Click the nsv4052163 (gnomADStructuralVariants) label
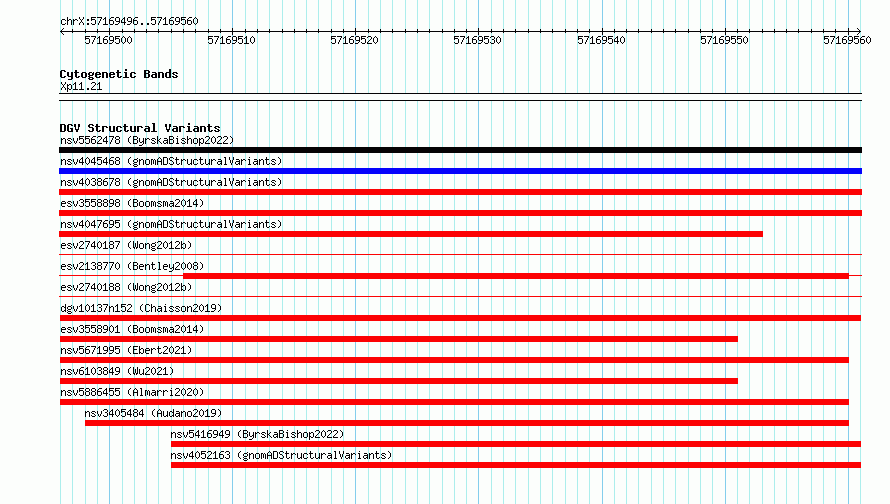The height and width of the screenshot is (504, 890). (281, 455)
